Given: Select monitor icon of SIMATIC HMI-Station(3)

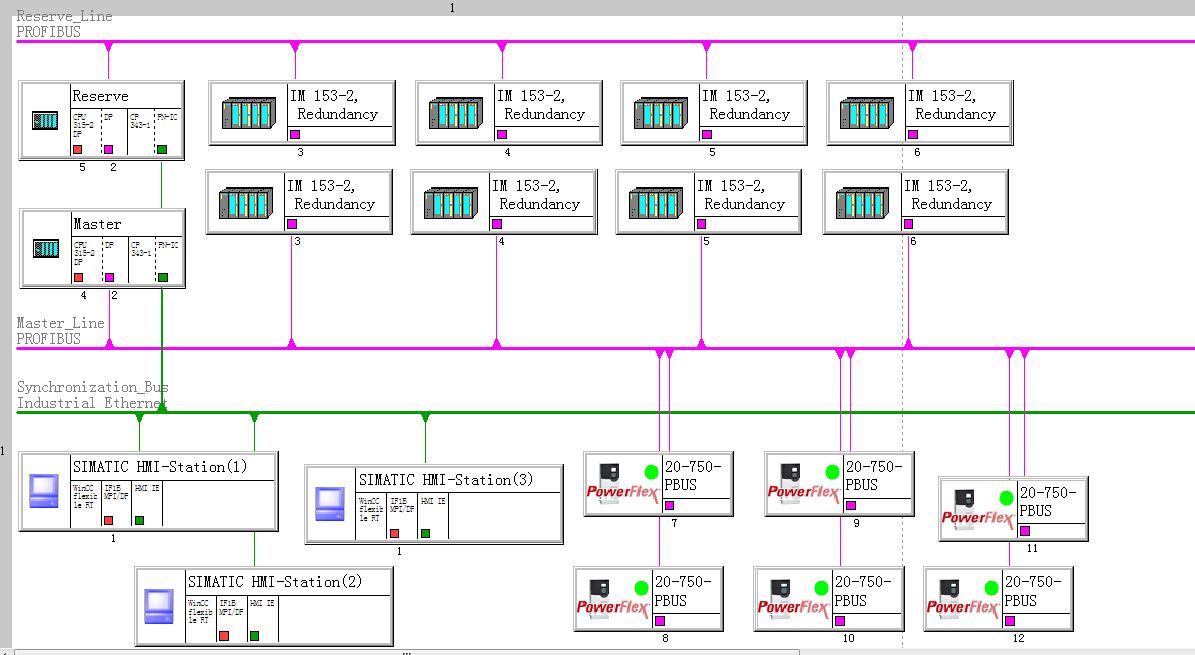Looking at the screenshot, I should [x=330, y=504].
